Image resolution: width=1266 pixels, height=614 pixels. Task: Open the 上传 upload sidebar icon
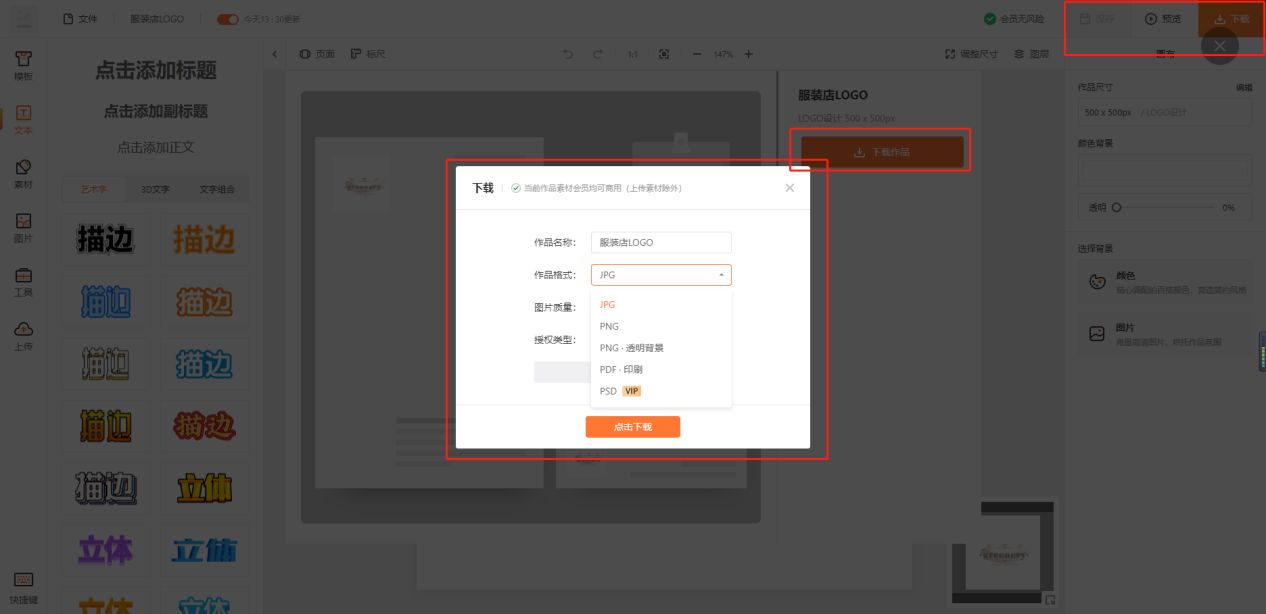23,335
